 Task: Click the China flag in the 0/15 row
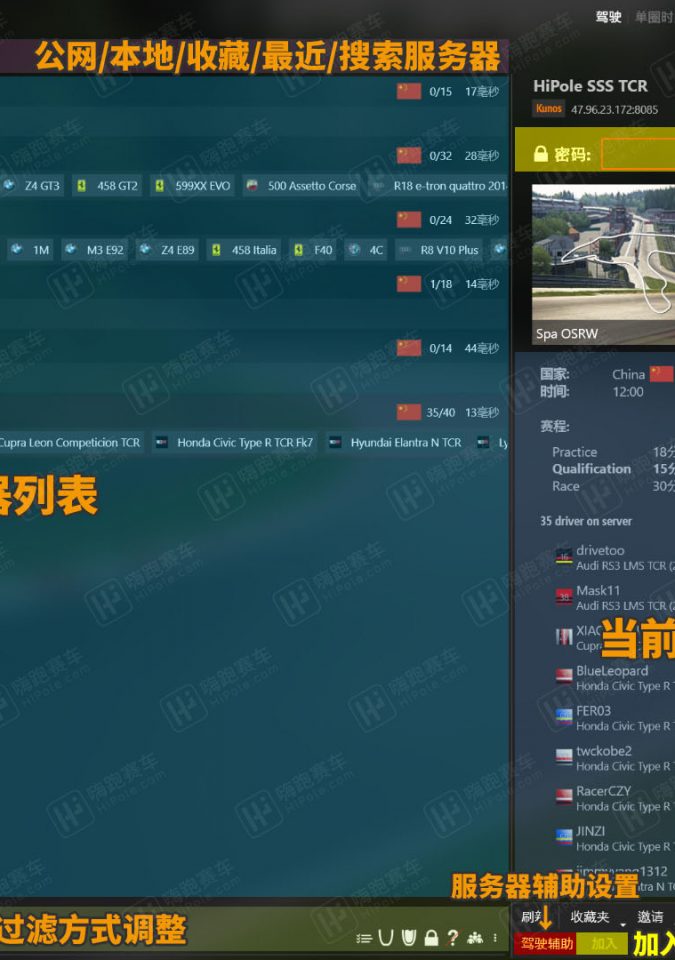coord(409,91)
